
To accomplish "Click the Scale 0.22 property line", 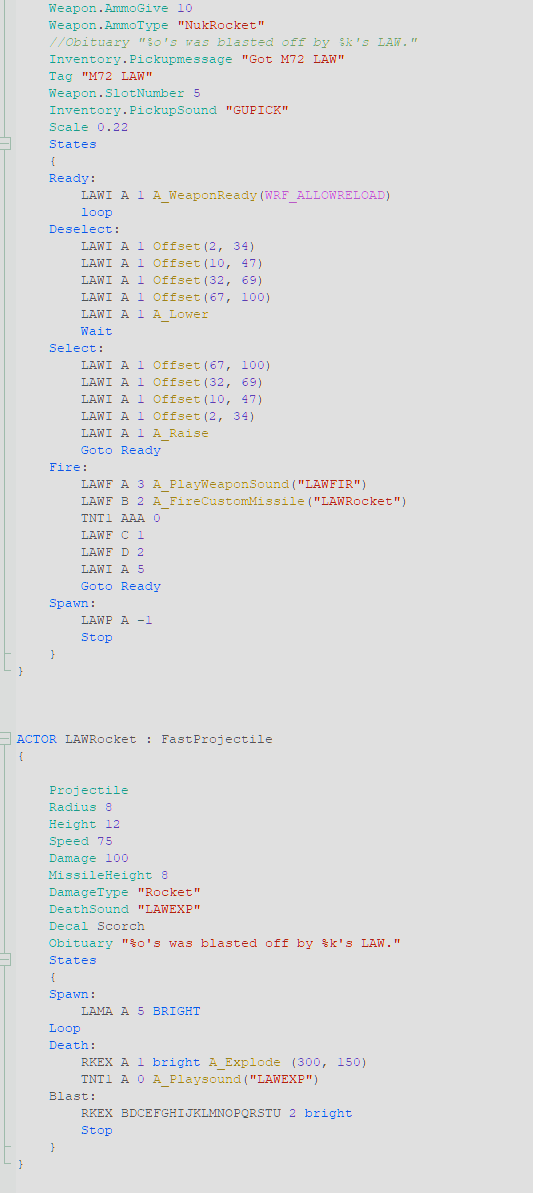I will [x=89, y=127].
